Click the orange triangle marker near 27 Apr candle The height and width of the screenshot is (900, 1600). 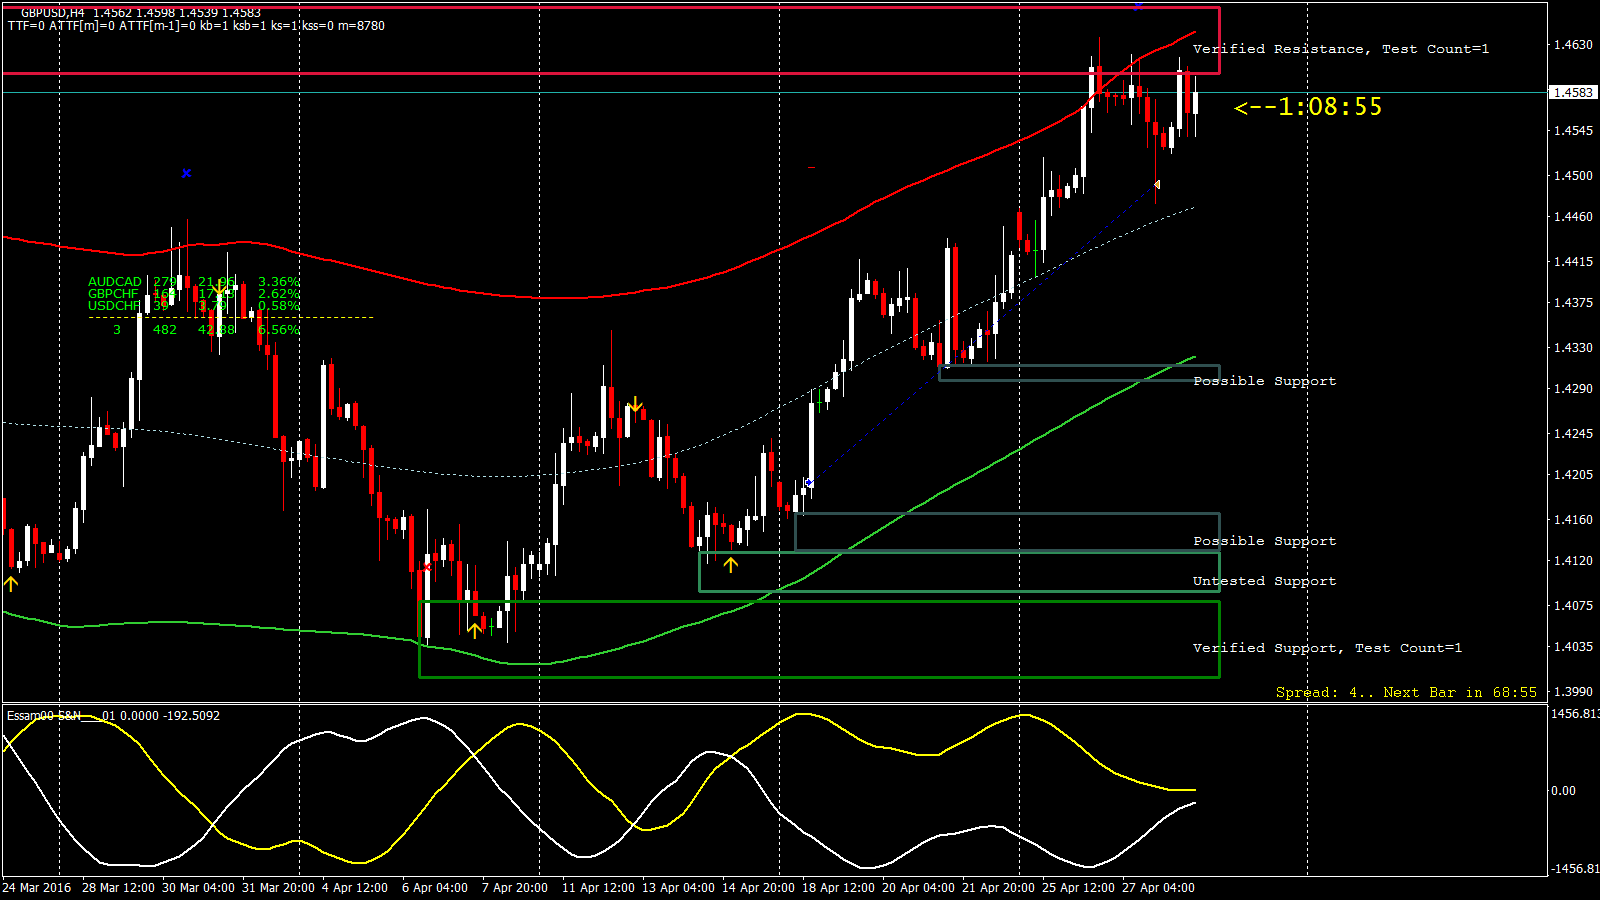click(x=1157, y=184)
